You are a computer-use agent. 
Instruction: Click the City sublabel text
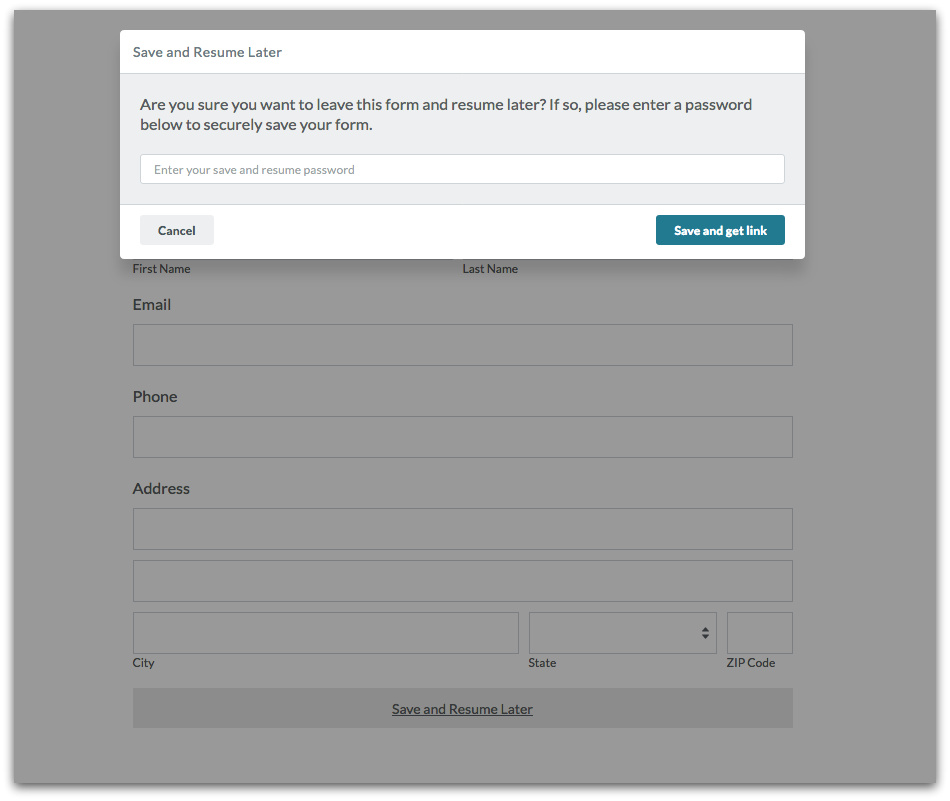(x=144, y=663)
